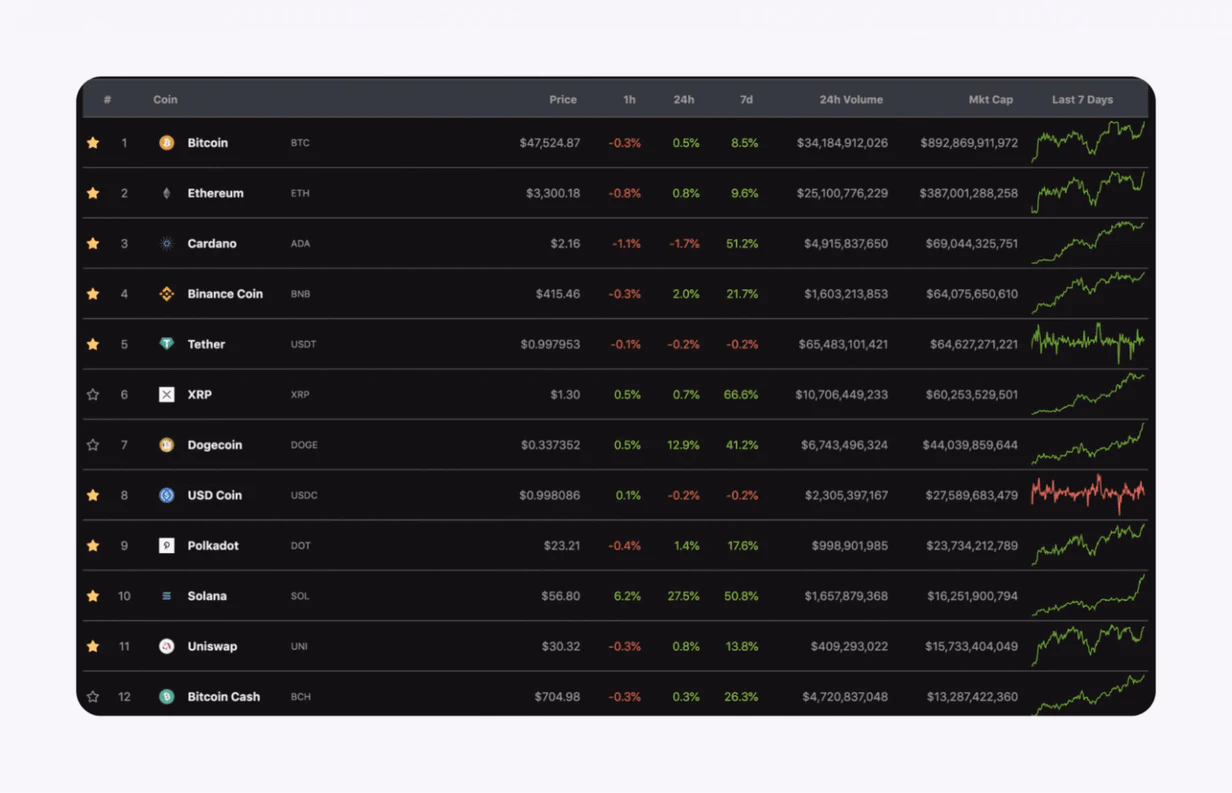The height and width of the screenshot is (793, 1232).
Task: Click the Solana coin logo
Action: pos(167,596)
